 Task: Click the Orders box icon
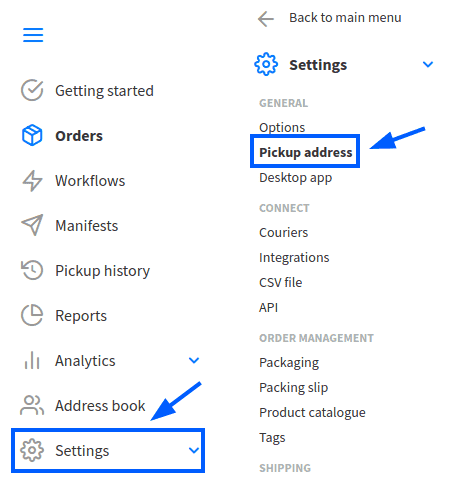point(32,135)
